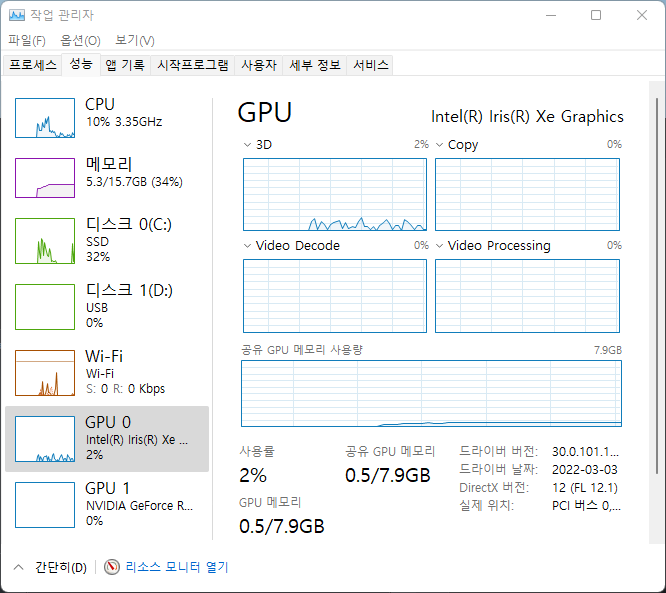Collapse view with the 간단히 chevron

(18, 567)
